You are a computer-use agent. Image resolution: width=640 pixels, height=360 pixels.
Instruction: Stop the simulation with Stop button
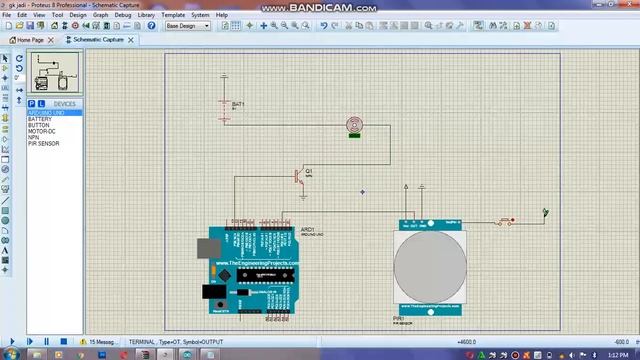pos(63,341)
